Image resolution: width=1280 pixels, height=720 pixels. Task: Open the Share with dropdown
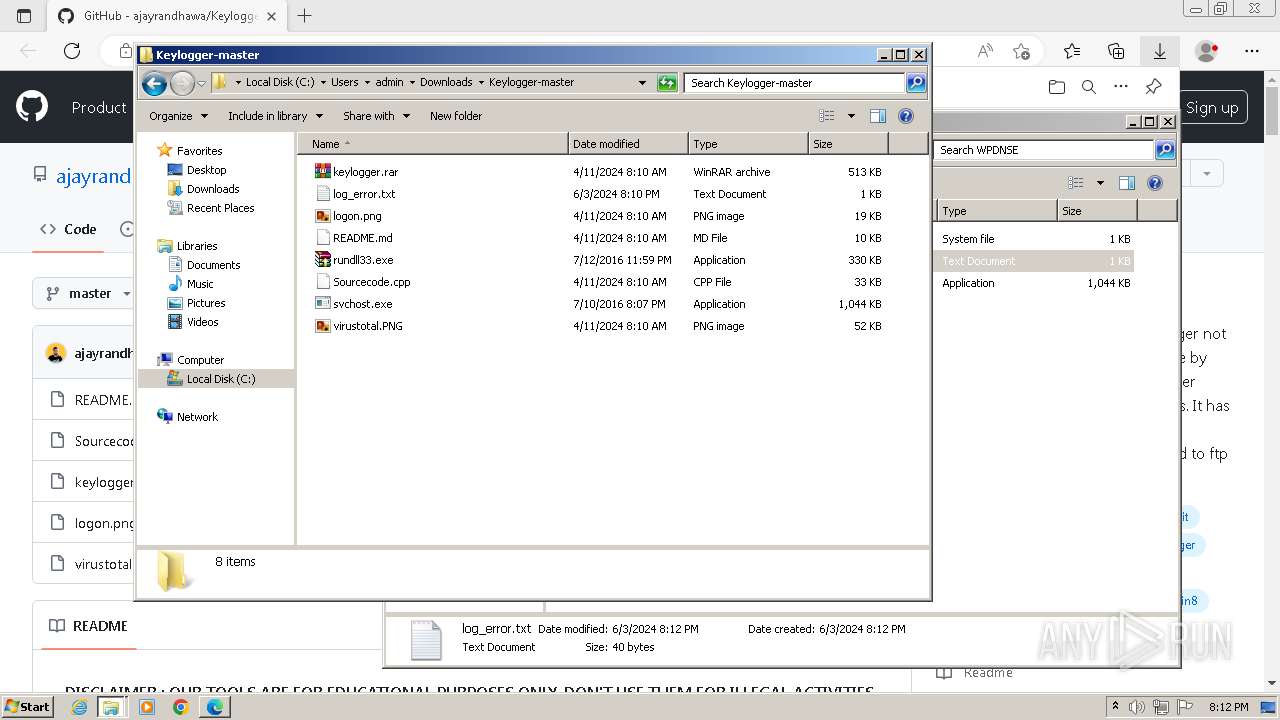376,116
